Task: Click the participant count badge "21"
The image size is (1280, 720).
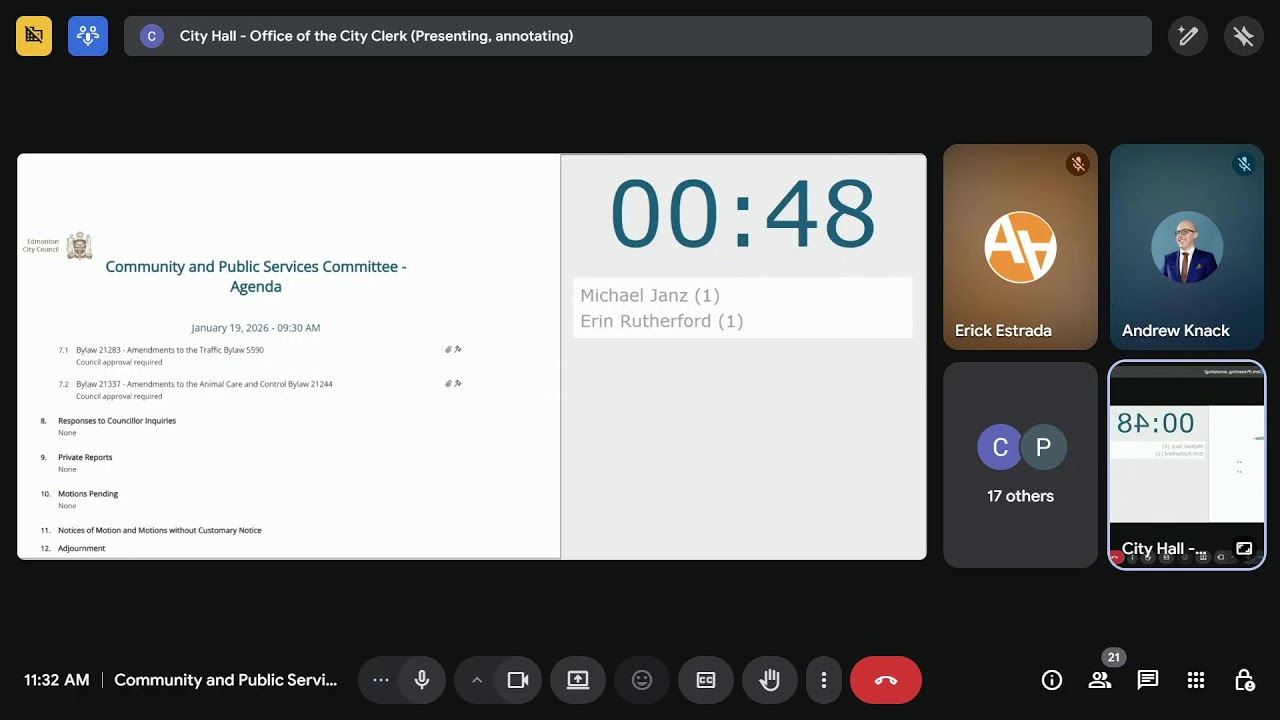Action: coord(1113,658)
